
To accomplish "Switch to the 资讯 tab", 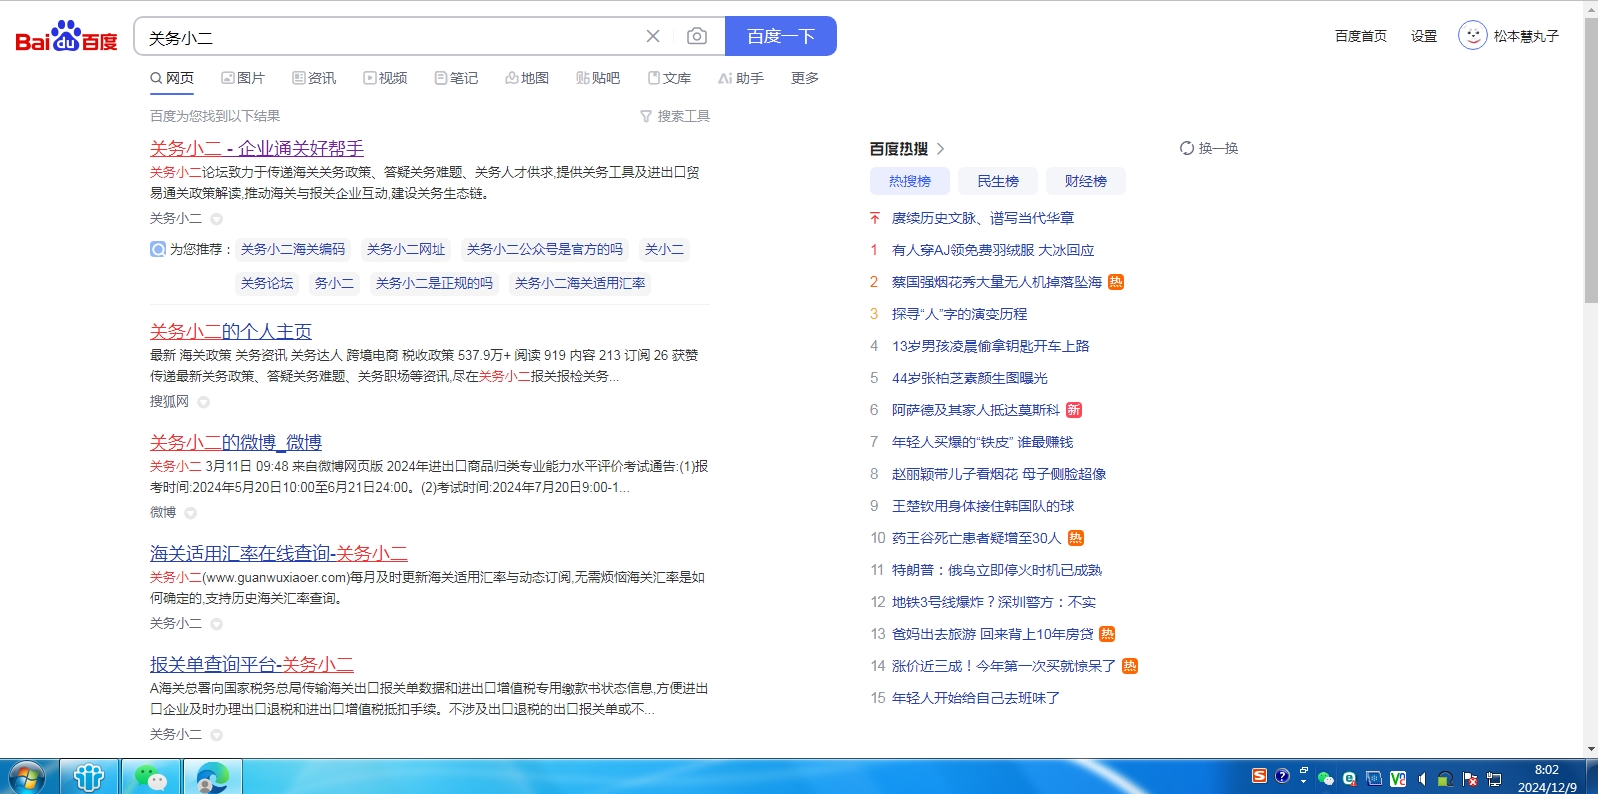I will coord(314,78).
